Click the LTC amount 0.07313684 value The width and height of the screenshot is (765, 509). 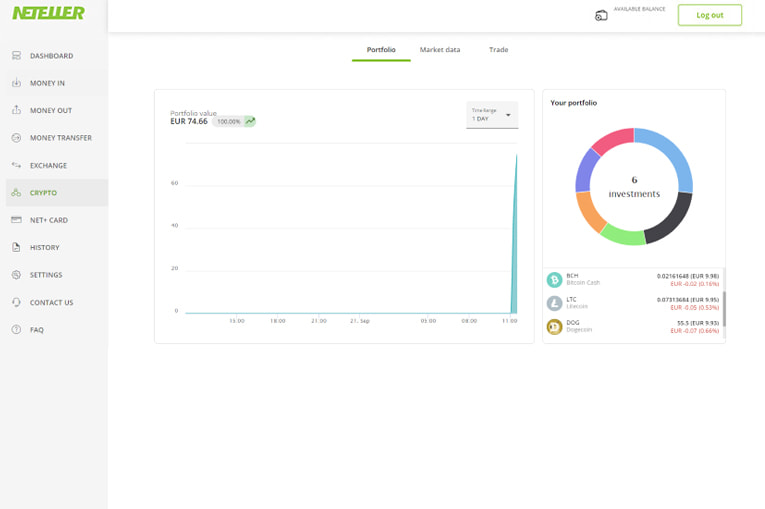(673, 300)
